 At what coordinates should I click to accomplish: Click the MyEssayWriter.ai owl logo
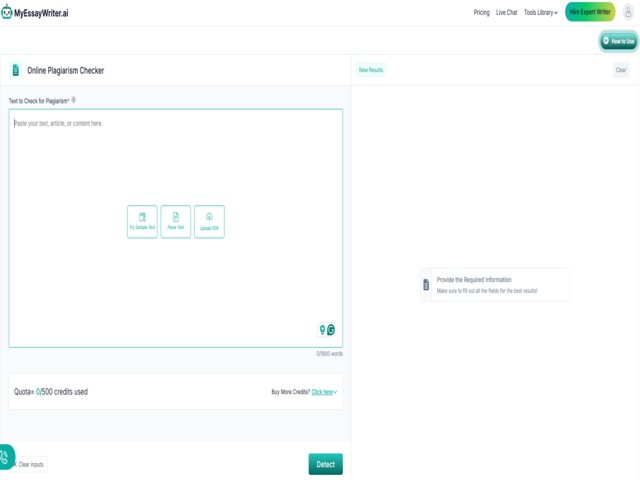coord(7,12)
